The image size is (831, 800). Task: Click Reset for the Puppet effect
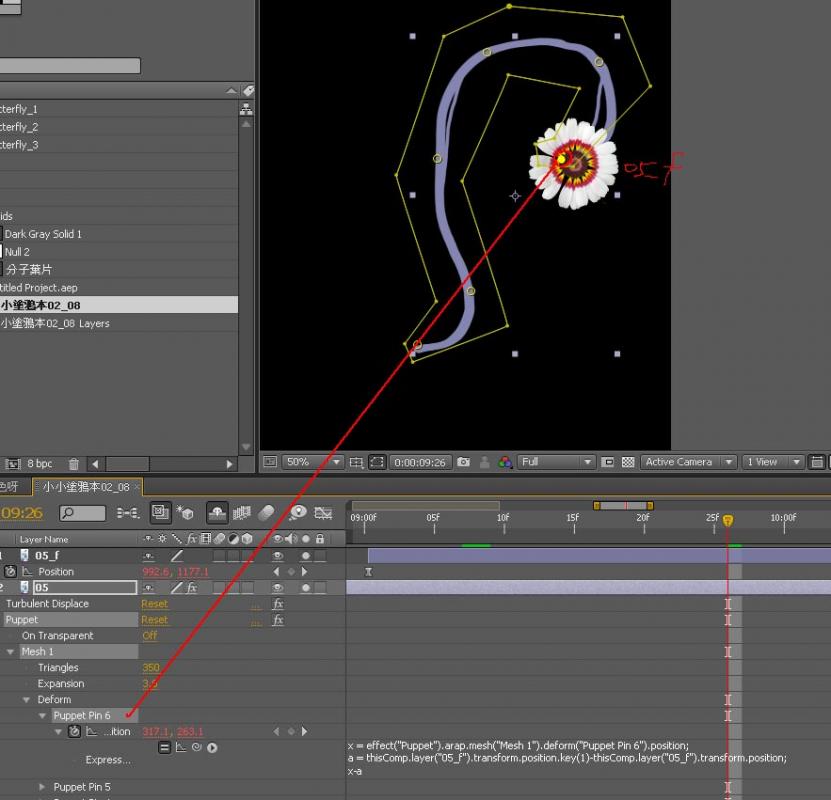click(154, 620)
